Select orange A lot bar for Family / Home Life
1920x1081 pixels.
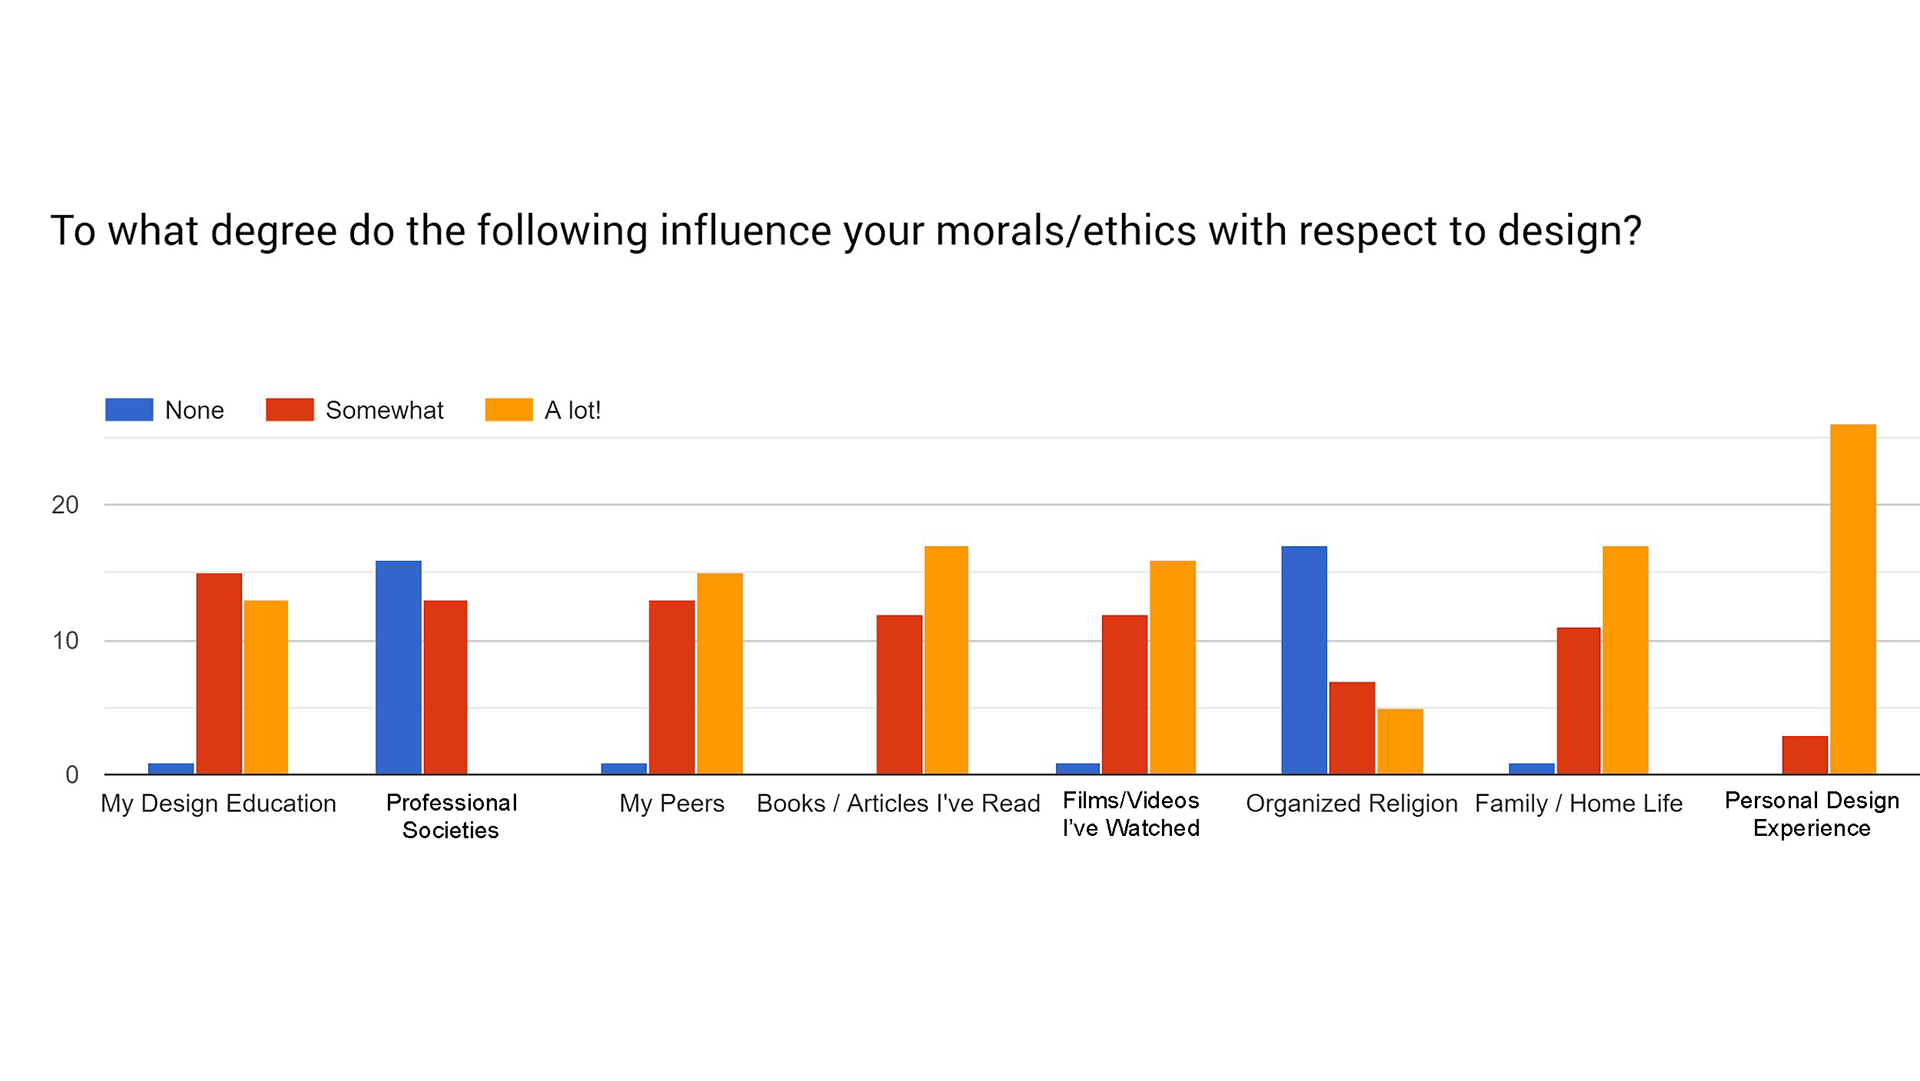pyautogui.click(x=1625, y=660)
